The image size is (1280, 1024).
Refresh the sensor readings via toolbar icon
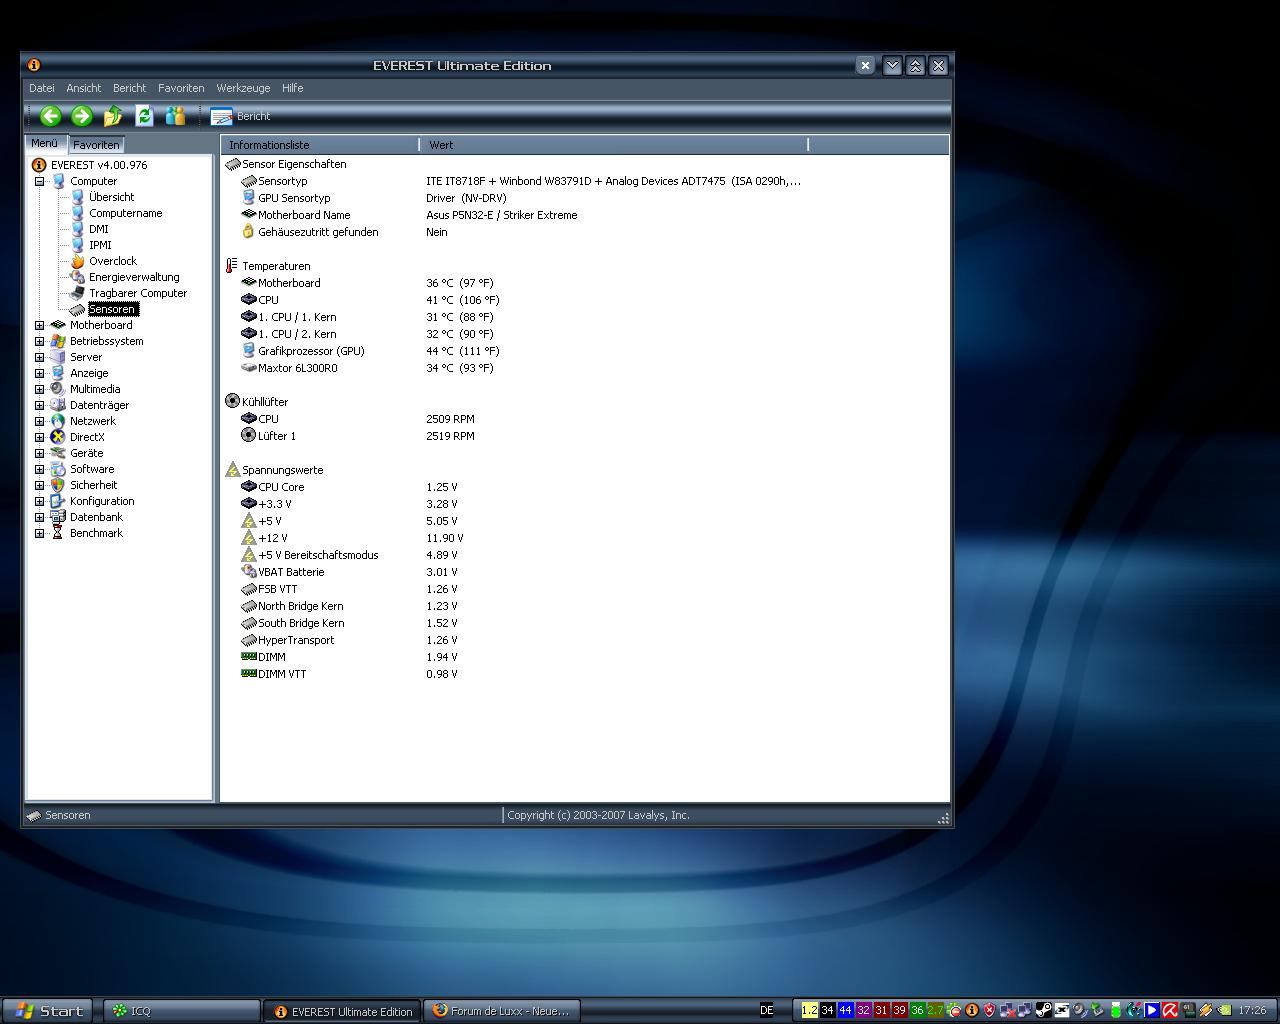click(x=144, y=116)
